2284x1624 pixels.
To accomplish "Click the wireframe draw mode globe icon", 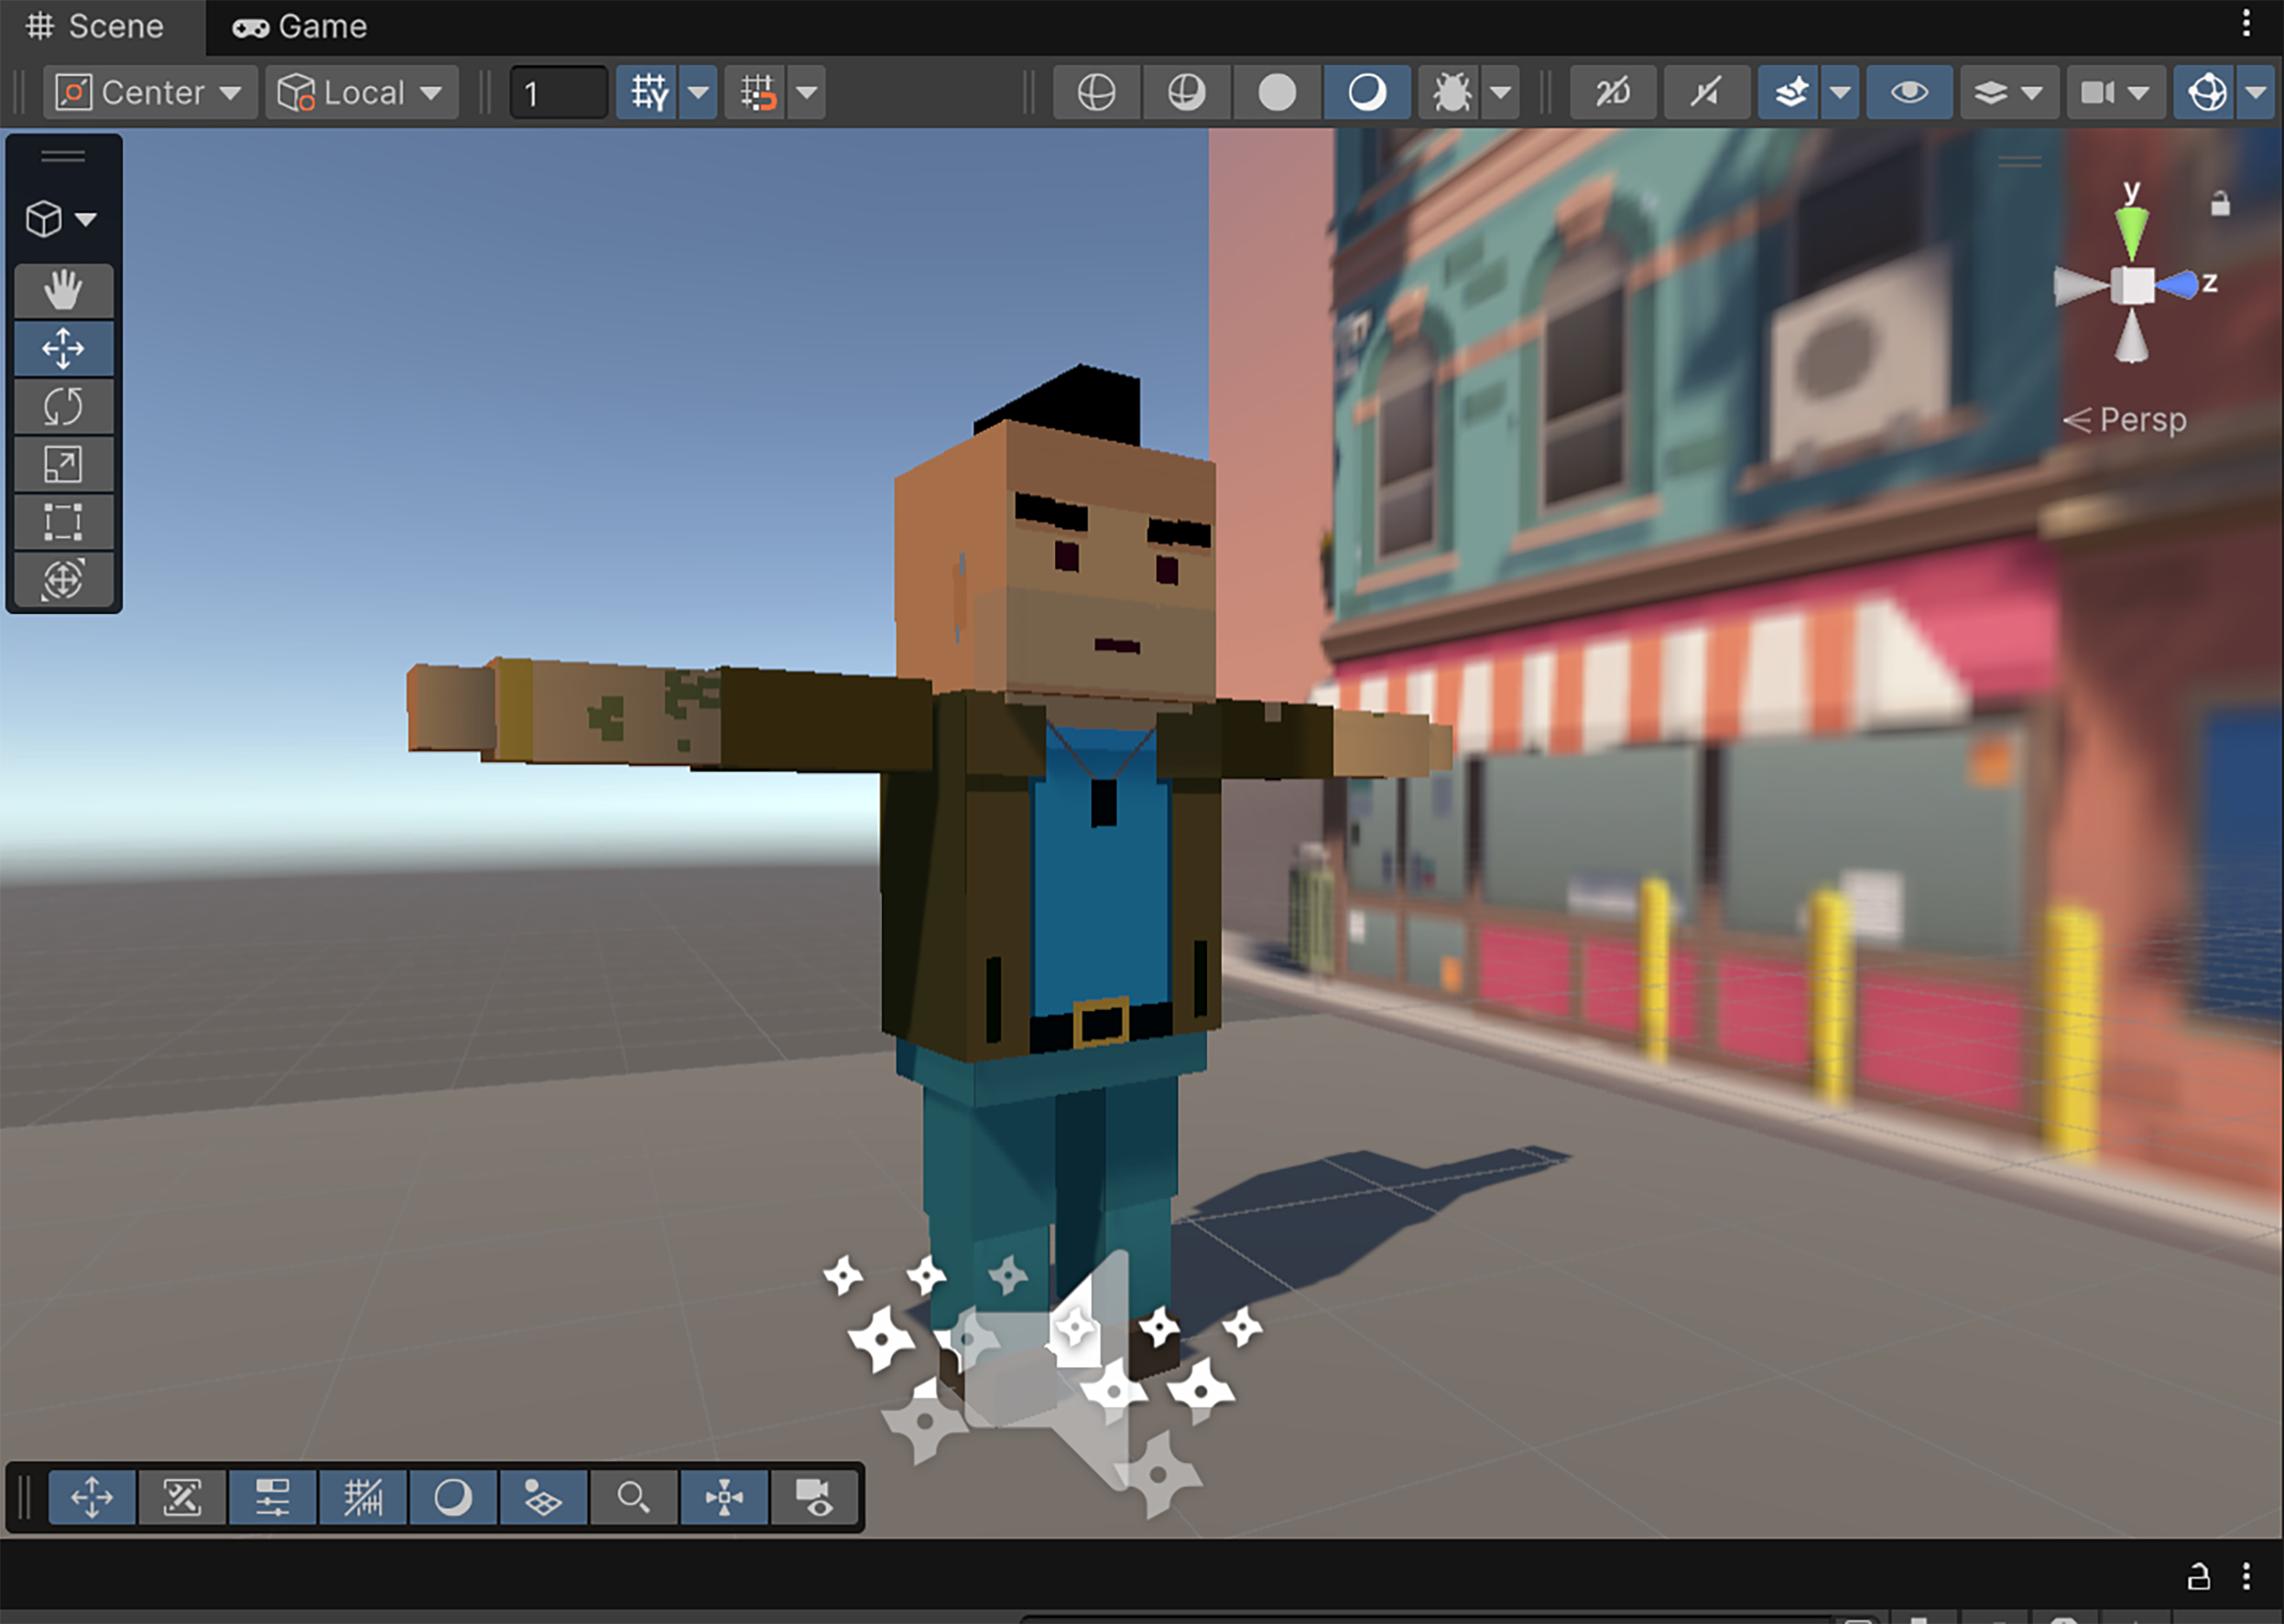I will click(1096, 93).
